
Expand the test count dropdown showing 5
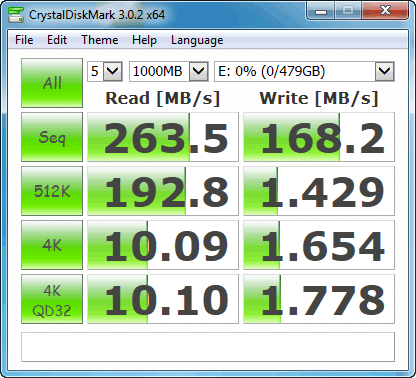[x=105, y=71]
